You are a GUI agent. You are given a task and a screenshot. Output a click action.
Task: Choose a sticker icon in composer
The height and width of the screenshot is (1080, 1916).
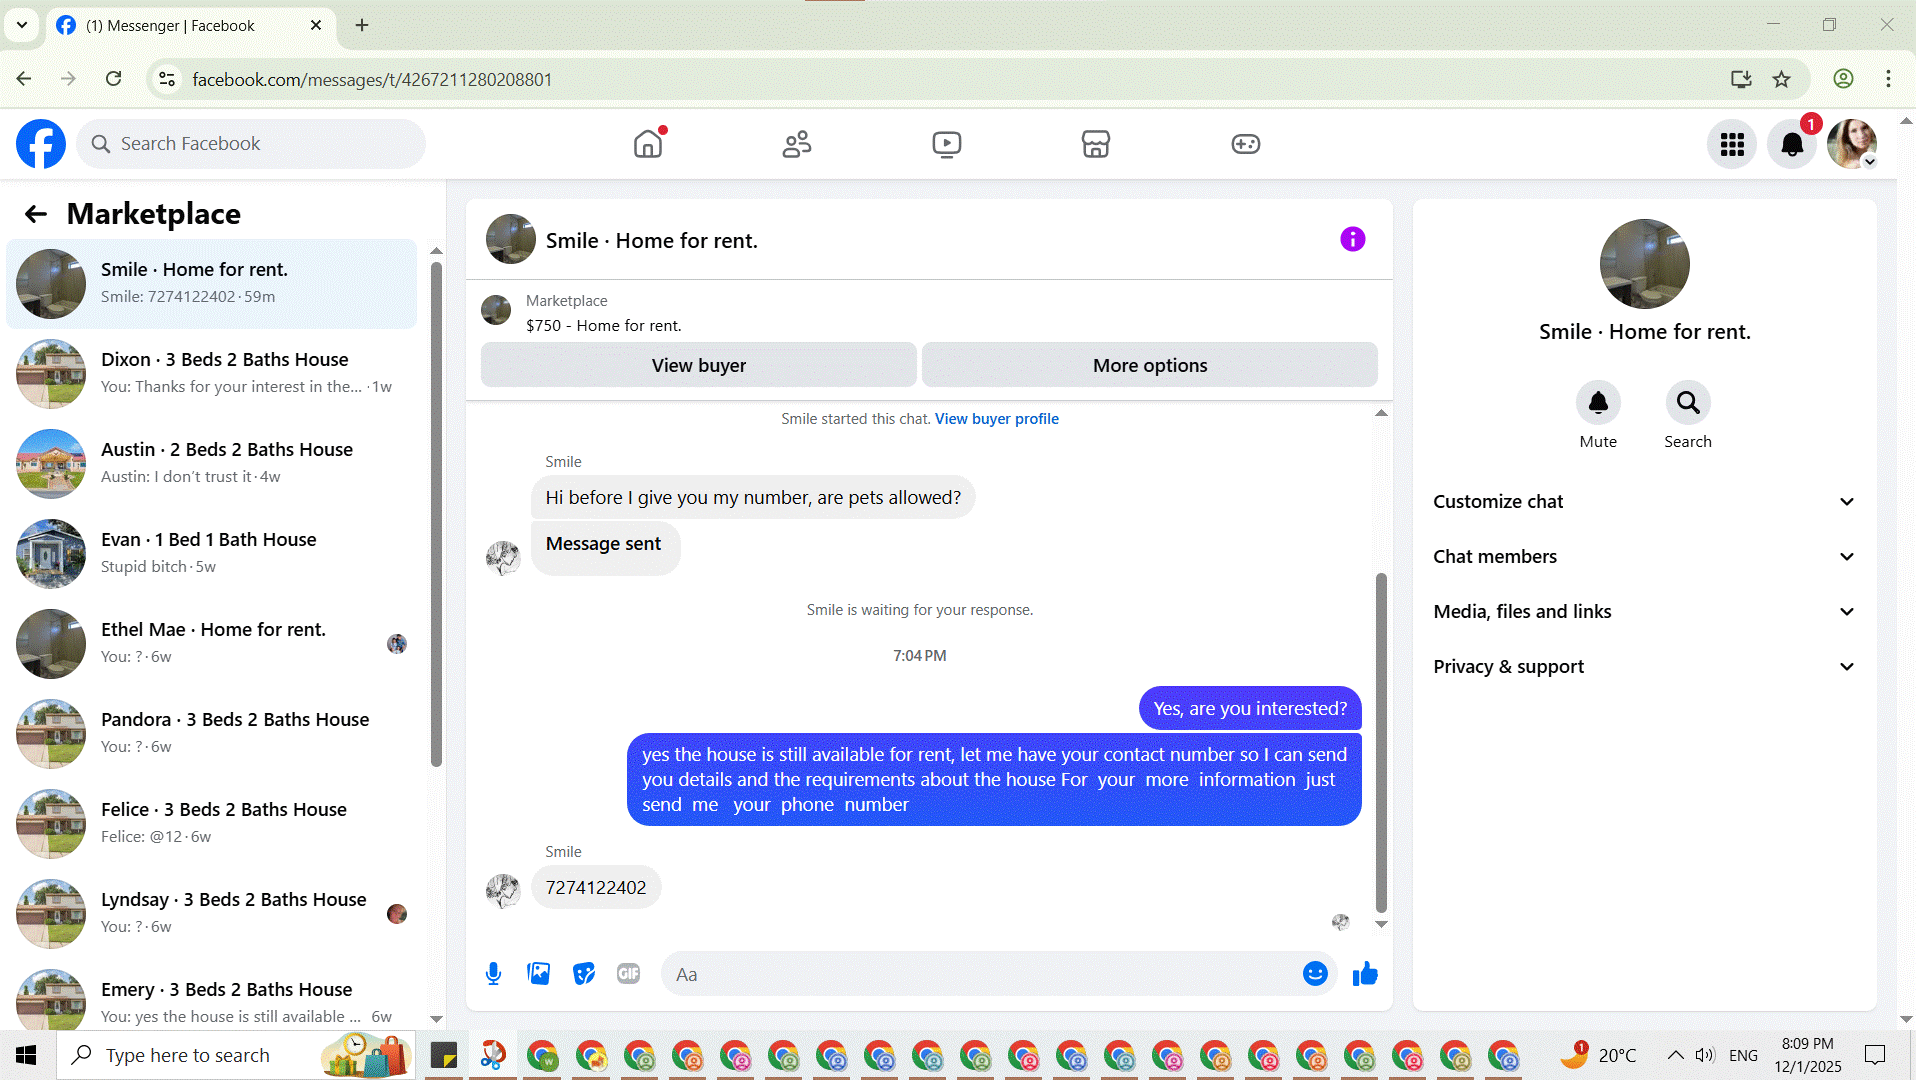click(584, 974)
